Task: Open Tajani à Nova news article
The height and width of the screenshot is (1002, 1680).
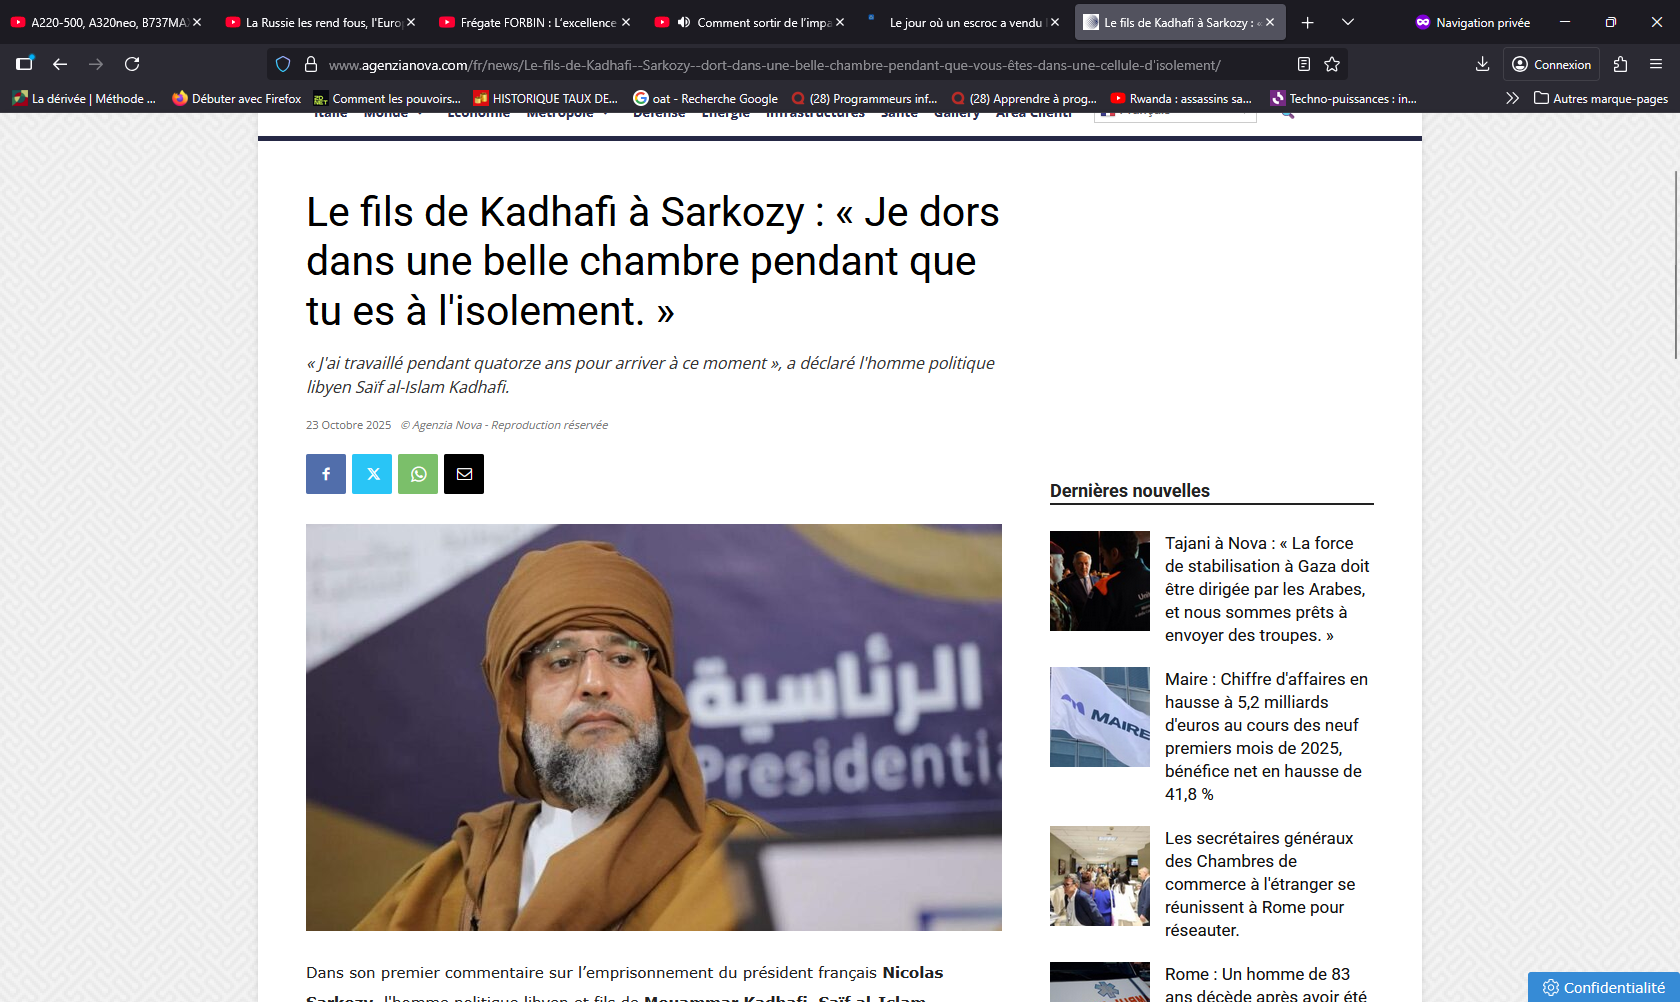Action: (1267, 589)
